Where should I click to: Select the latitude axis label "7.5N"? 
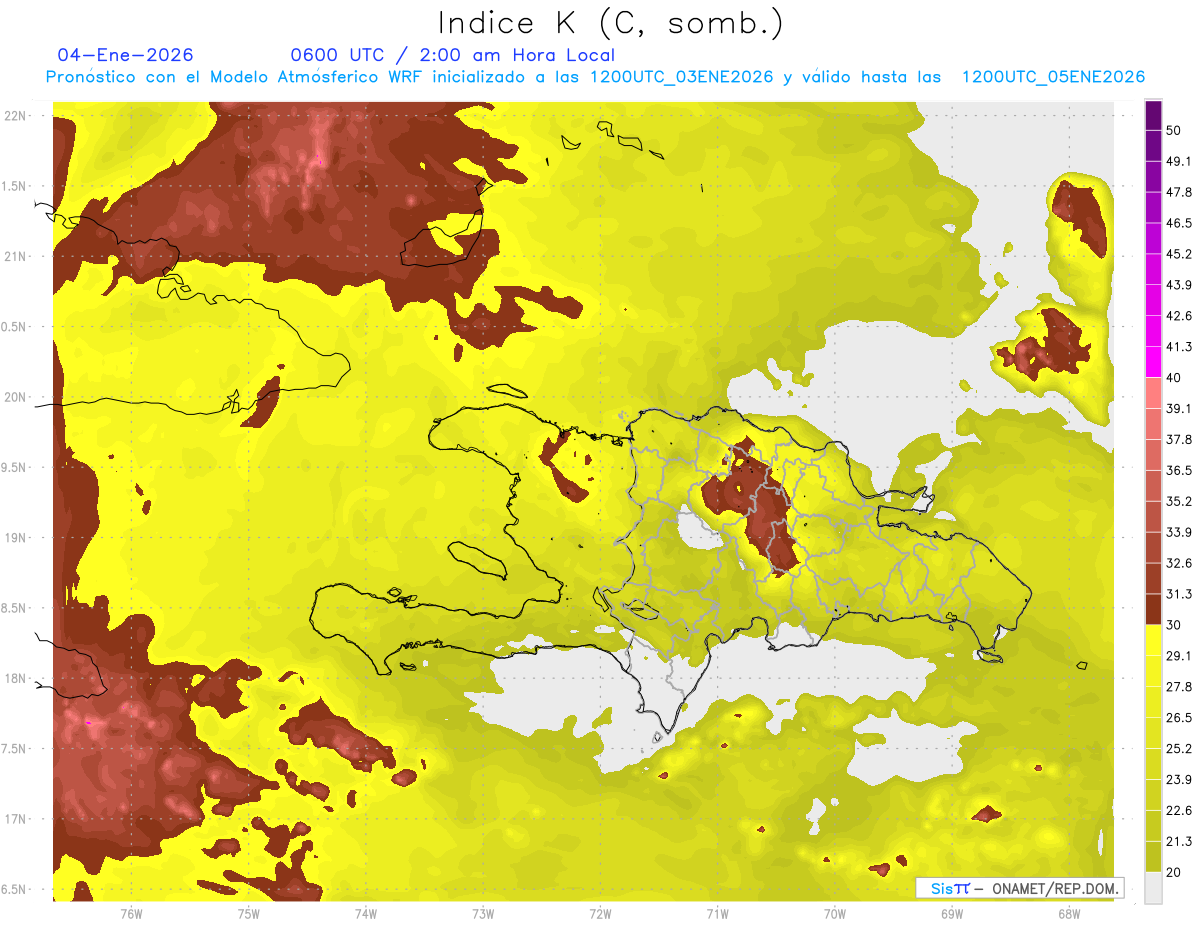(x=14, y=750)
